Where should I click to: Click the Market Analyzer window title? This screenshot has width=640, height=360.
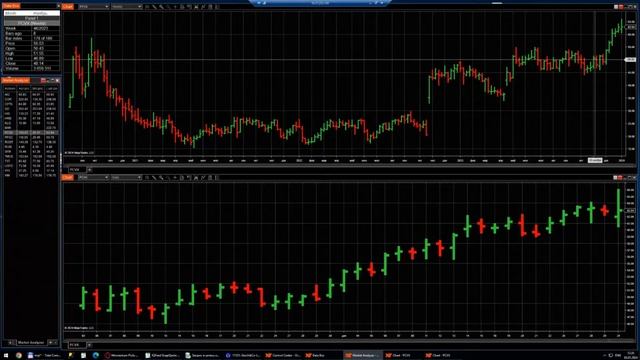coord(16,80)
